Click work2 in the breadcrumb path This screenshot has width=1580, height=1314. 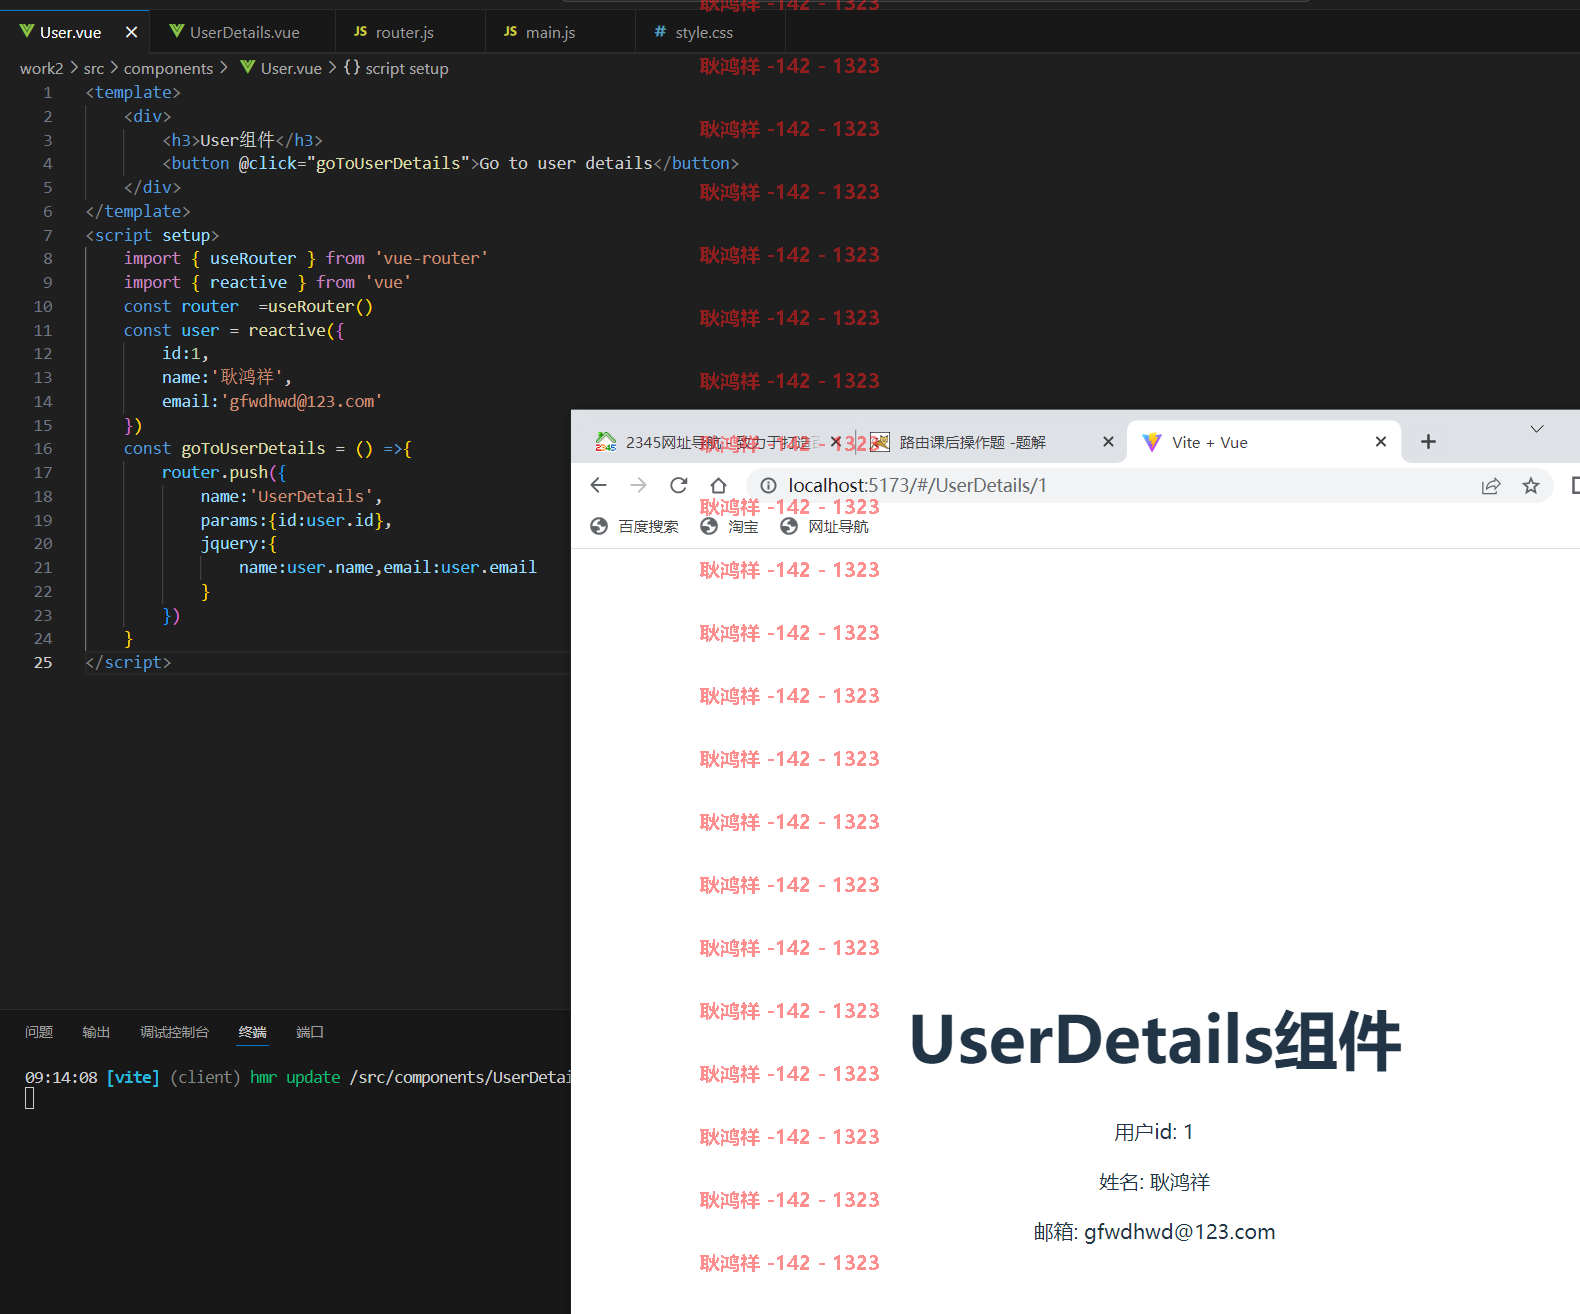(41, 68)
